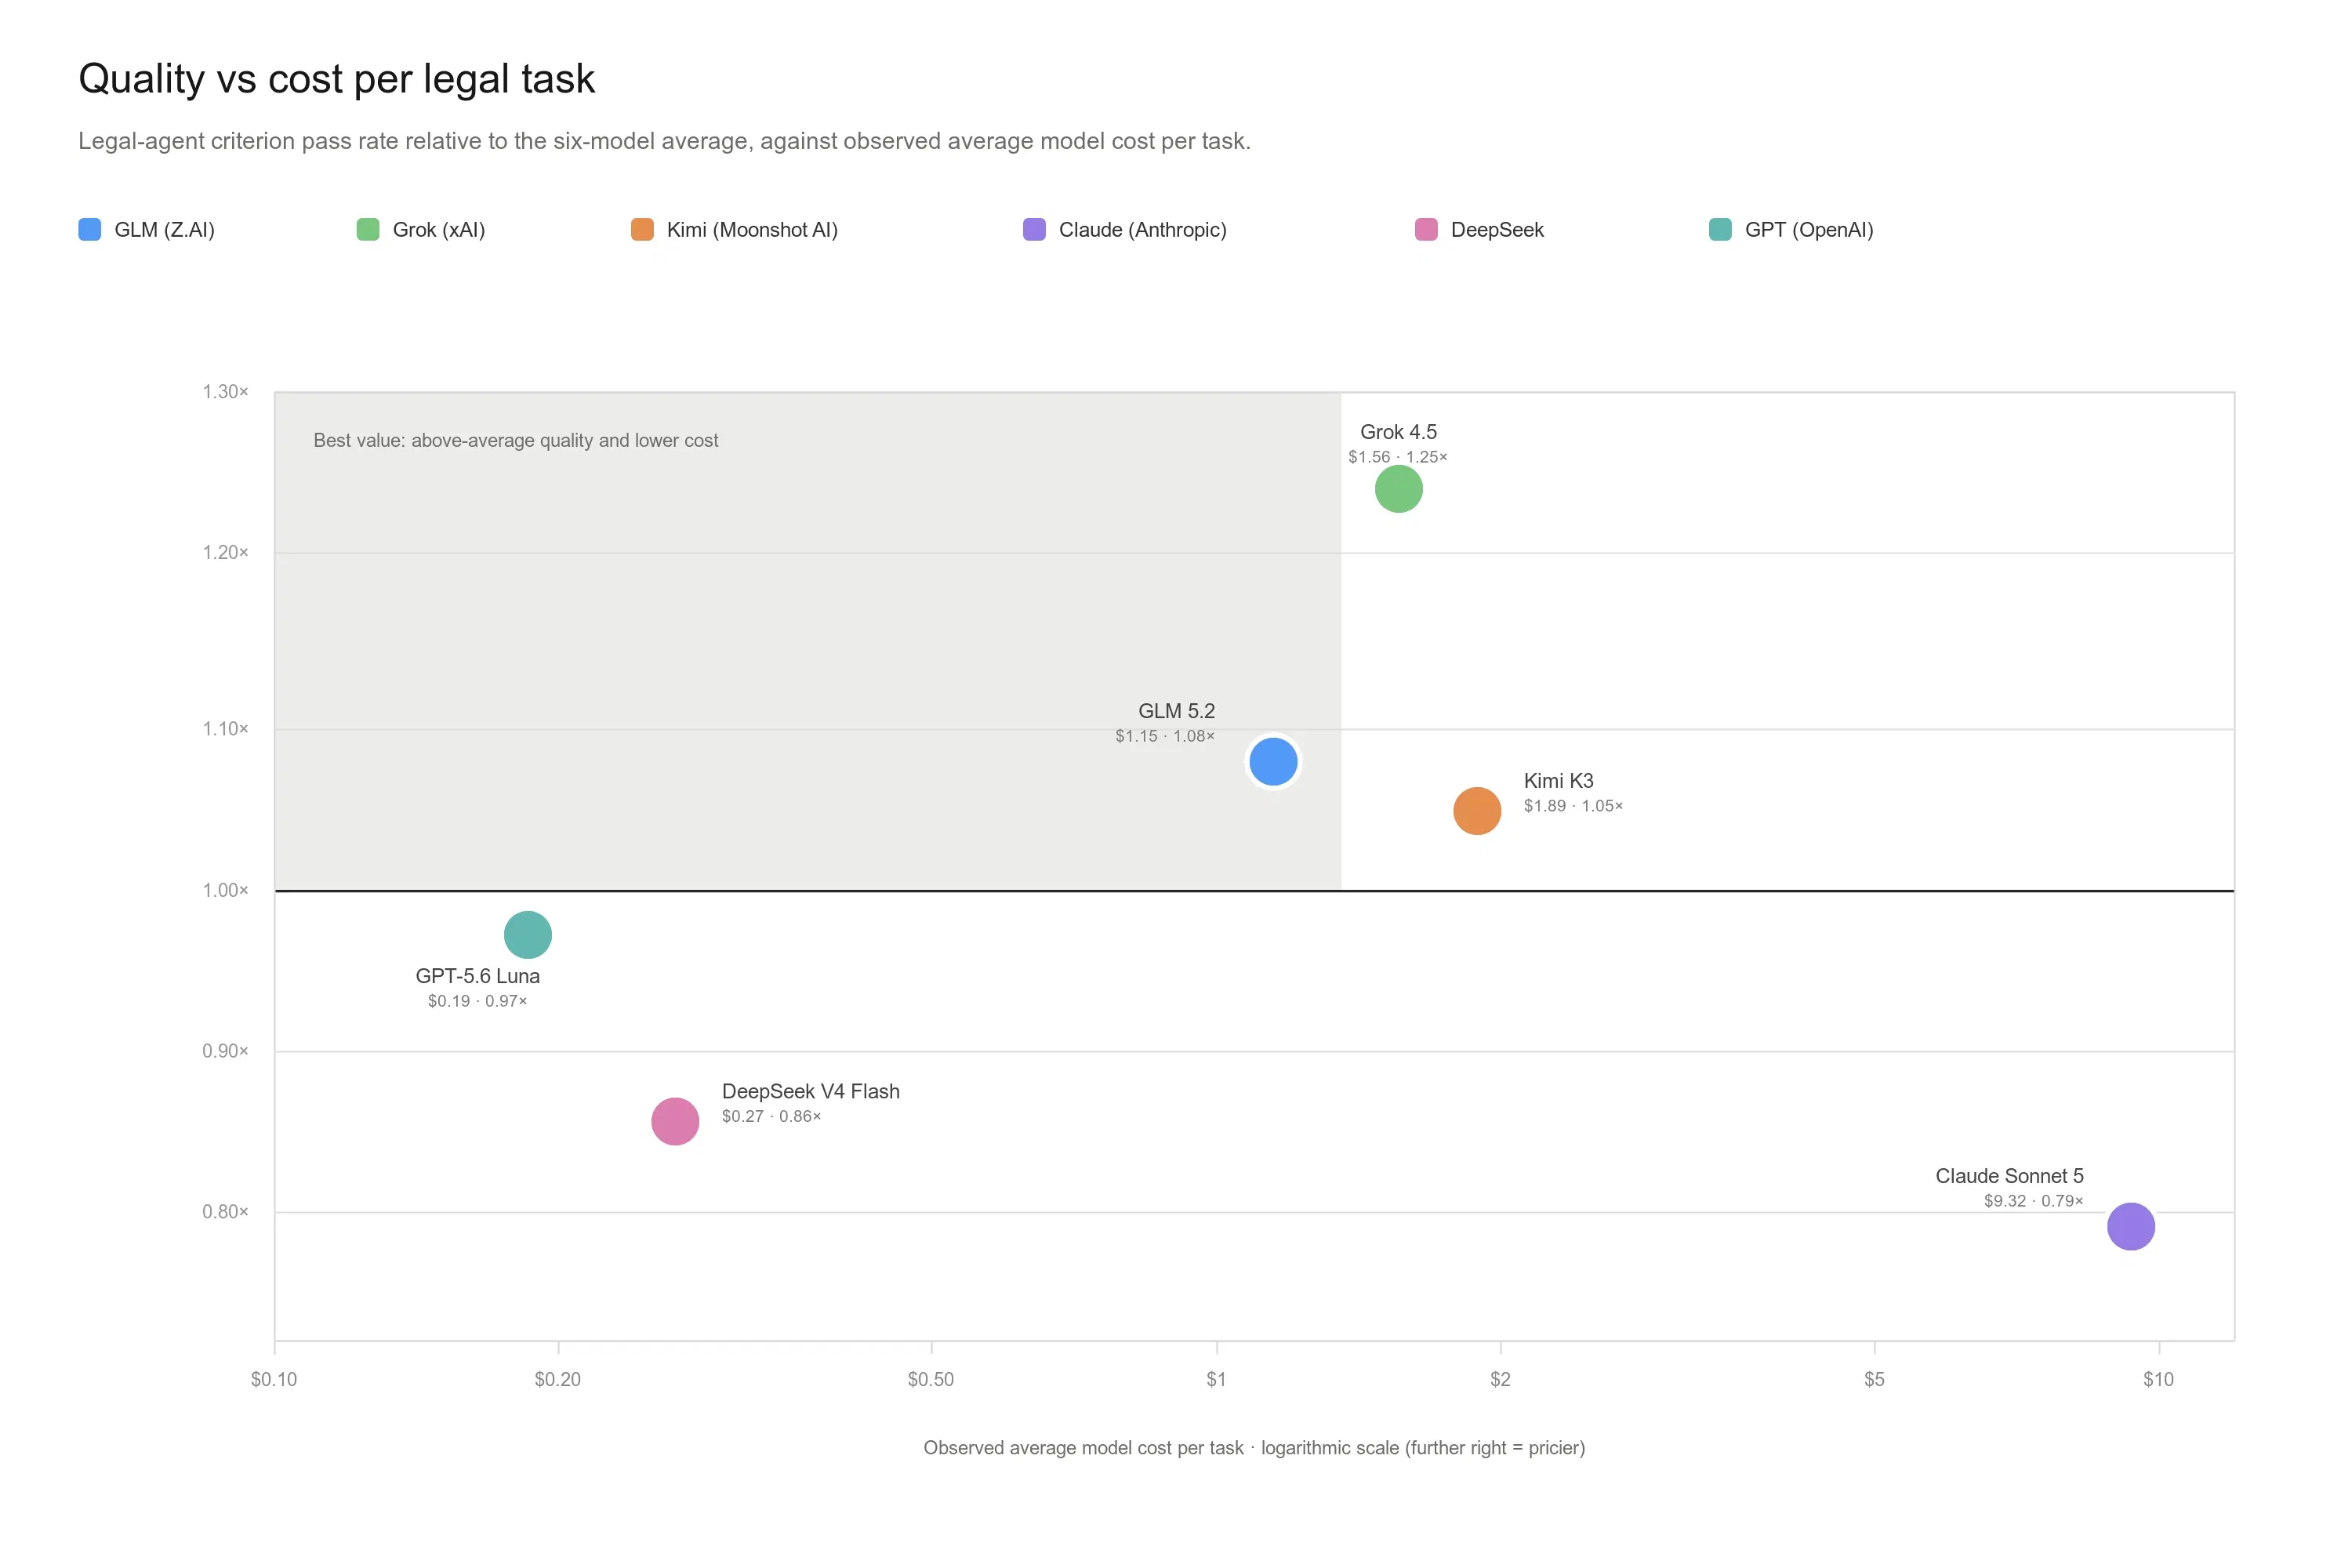Screen dimensions: 2352x1568
Task: Click the 1.10× y-axis label
Action: click(x=225, y=729)
